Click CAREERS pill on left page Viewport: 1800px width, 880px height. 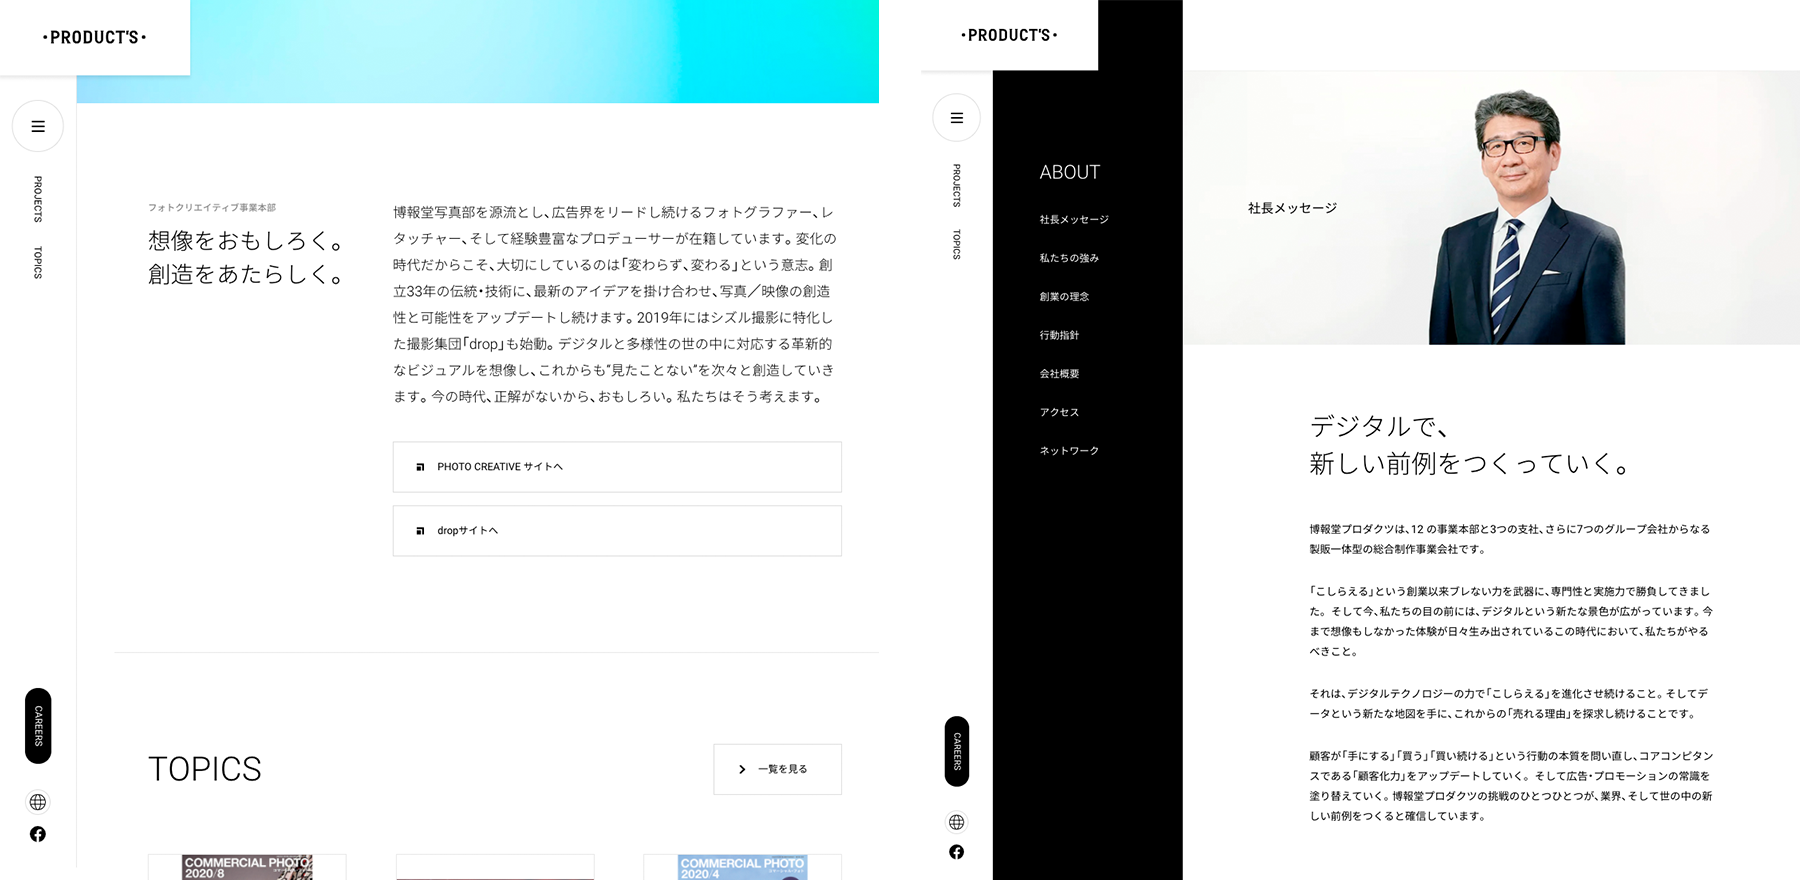click(38, 726)
